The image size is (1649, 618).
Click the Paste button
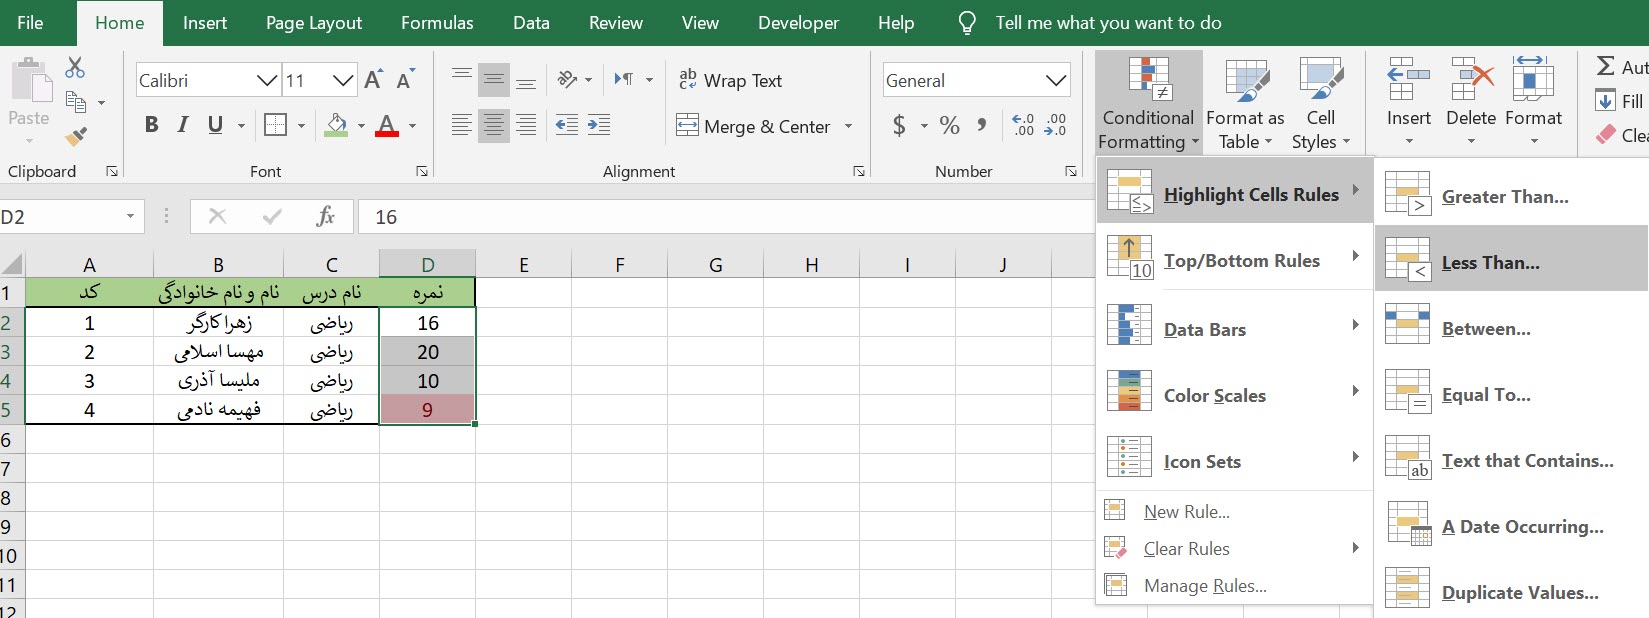point(29,92)
